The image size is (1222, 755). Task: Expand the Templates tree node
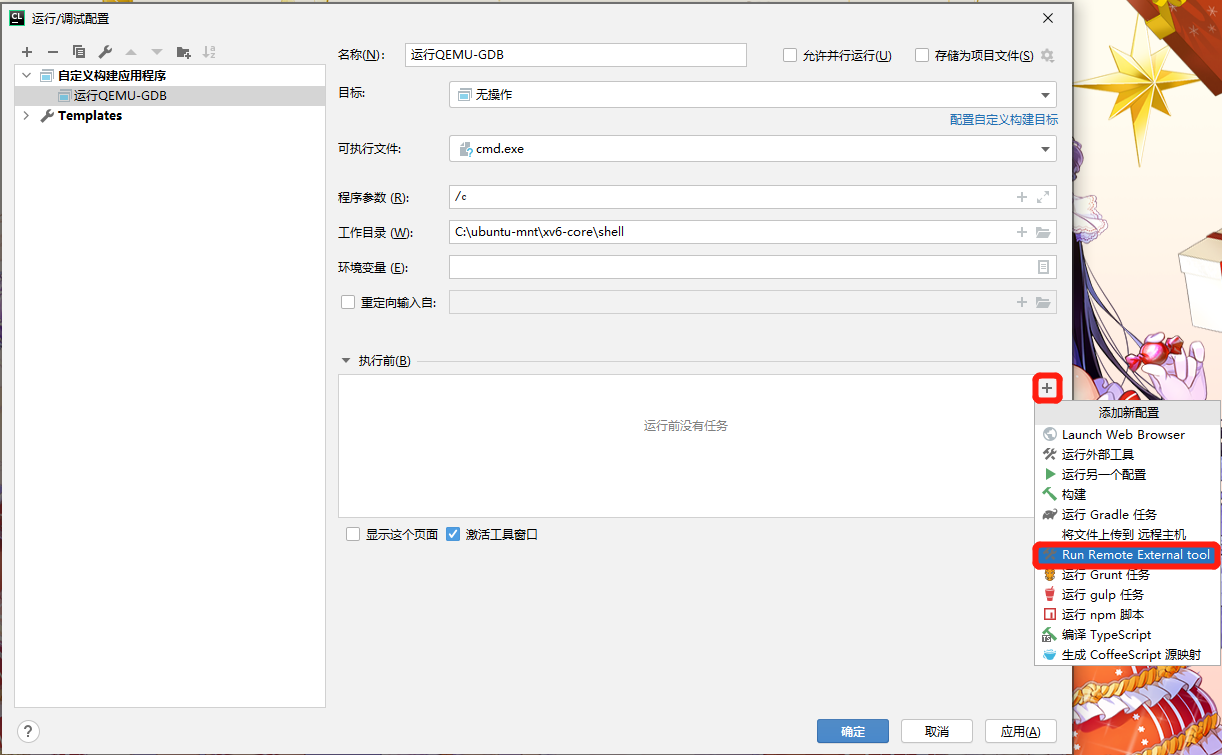tap(26, 116)
